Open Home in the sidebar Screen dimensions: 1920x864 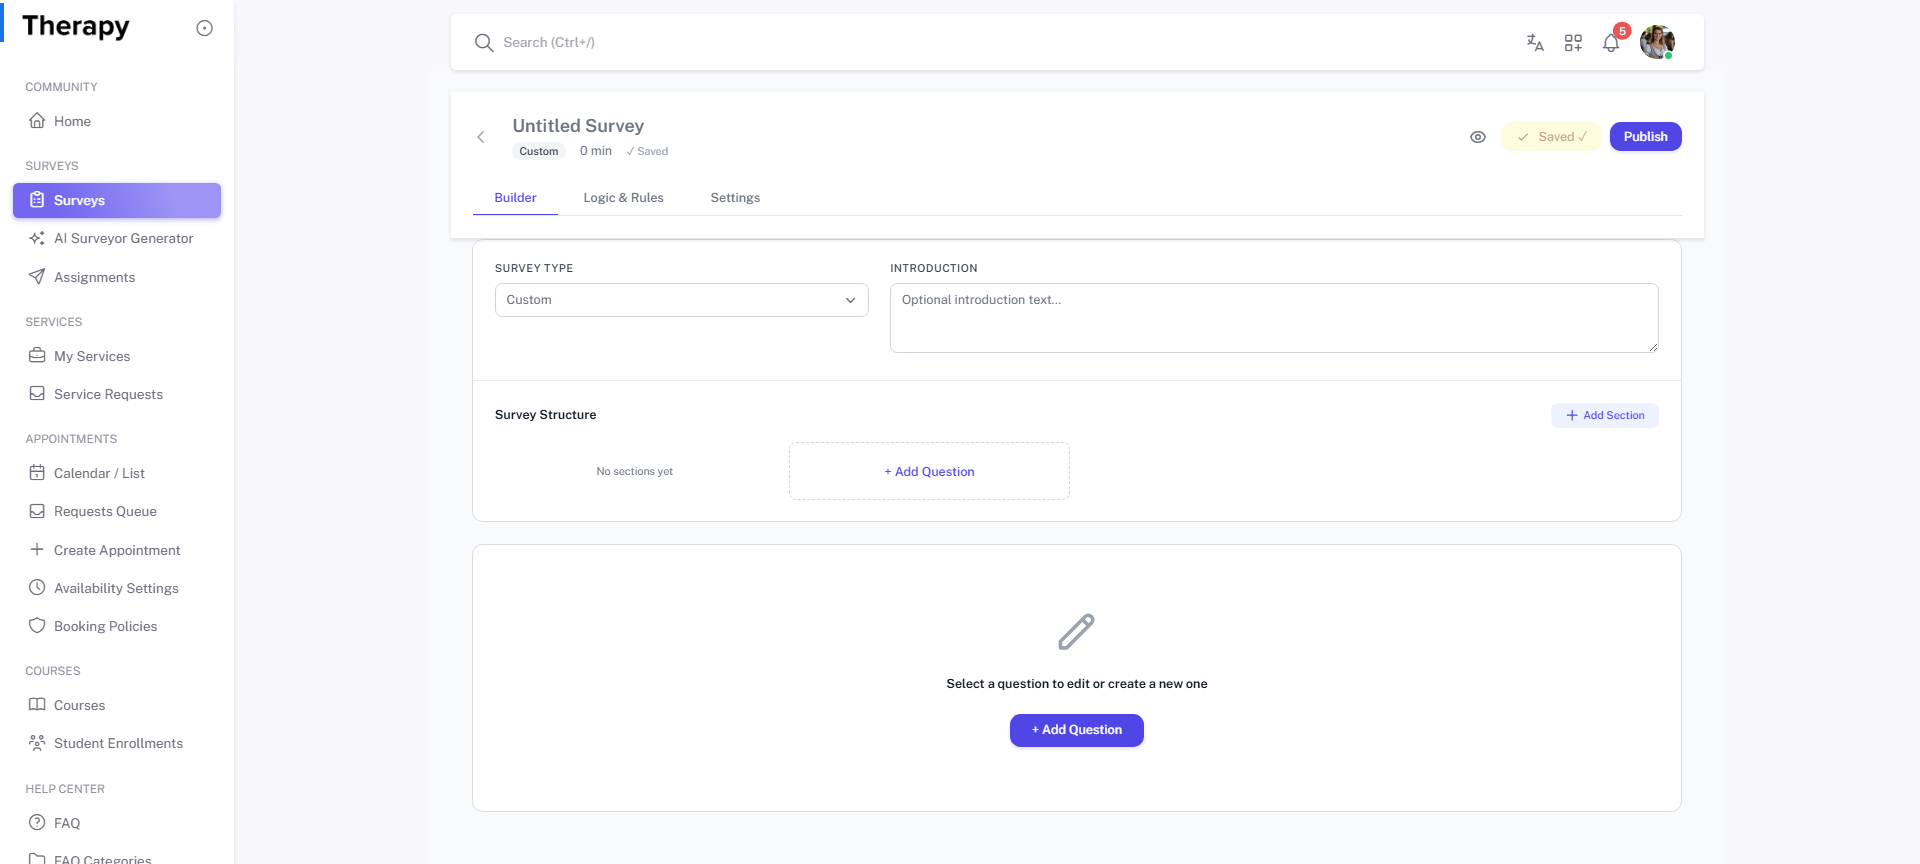117,121
